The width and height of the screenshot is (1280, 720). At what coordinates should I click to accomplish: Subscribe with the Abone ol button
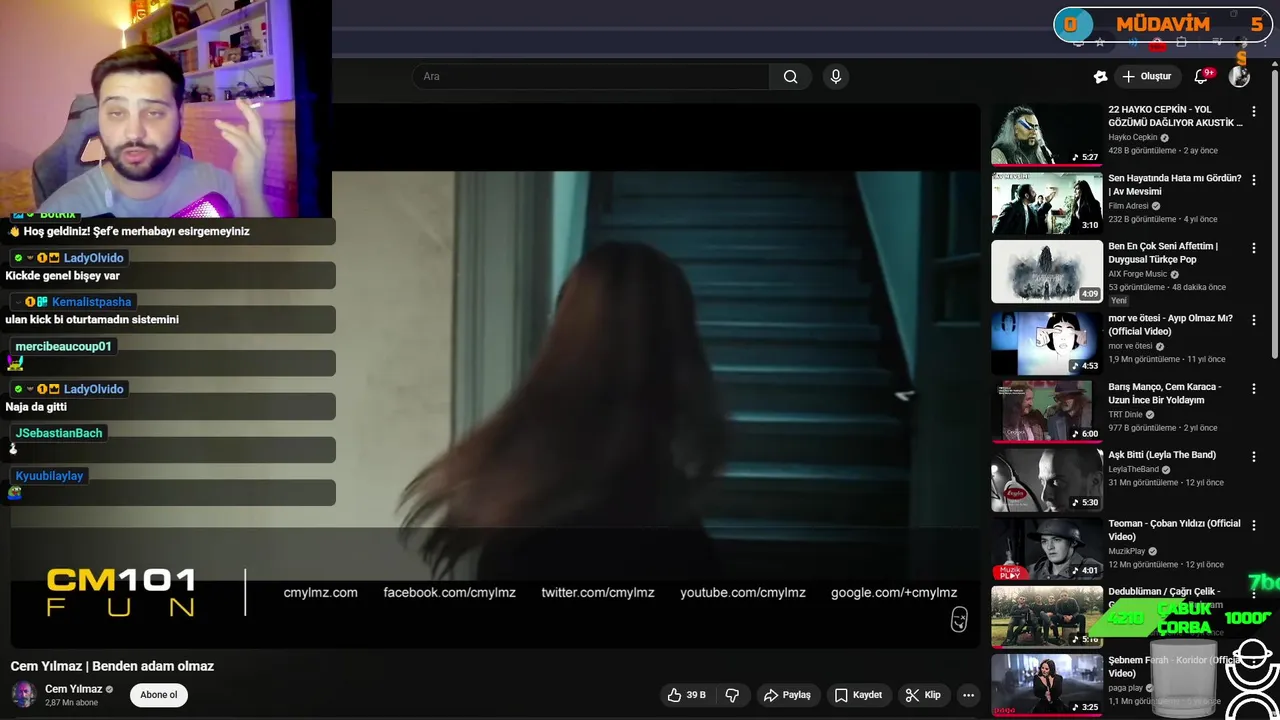click(x=159, y=695)
